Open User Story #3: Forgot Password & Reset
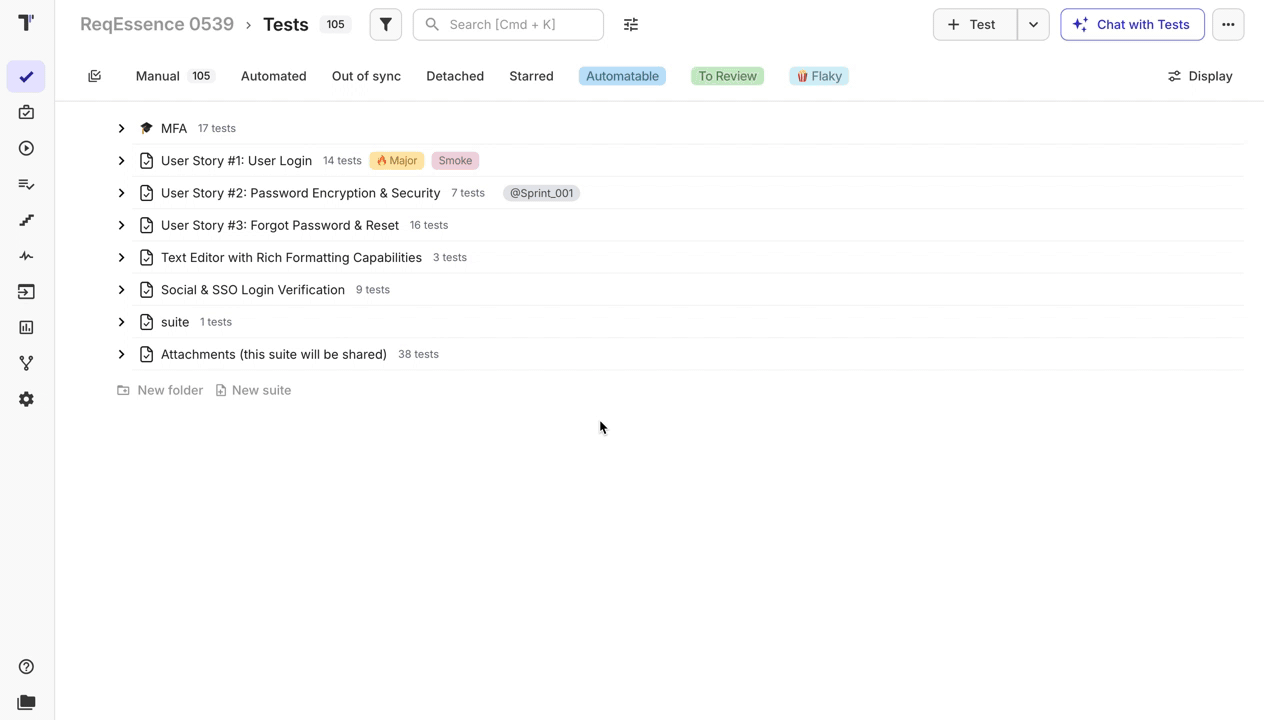 coord(280,225)
